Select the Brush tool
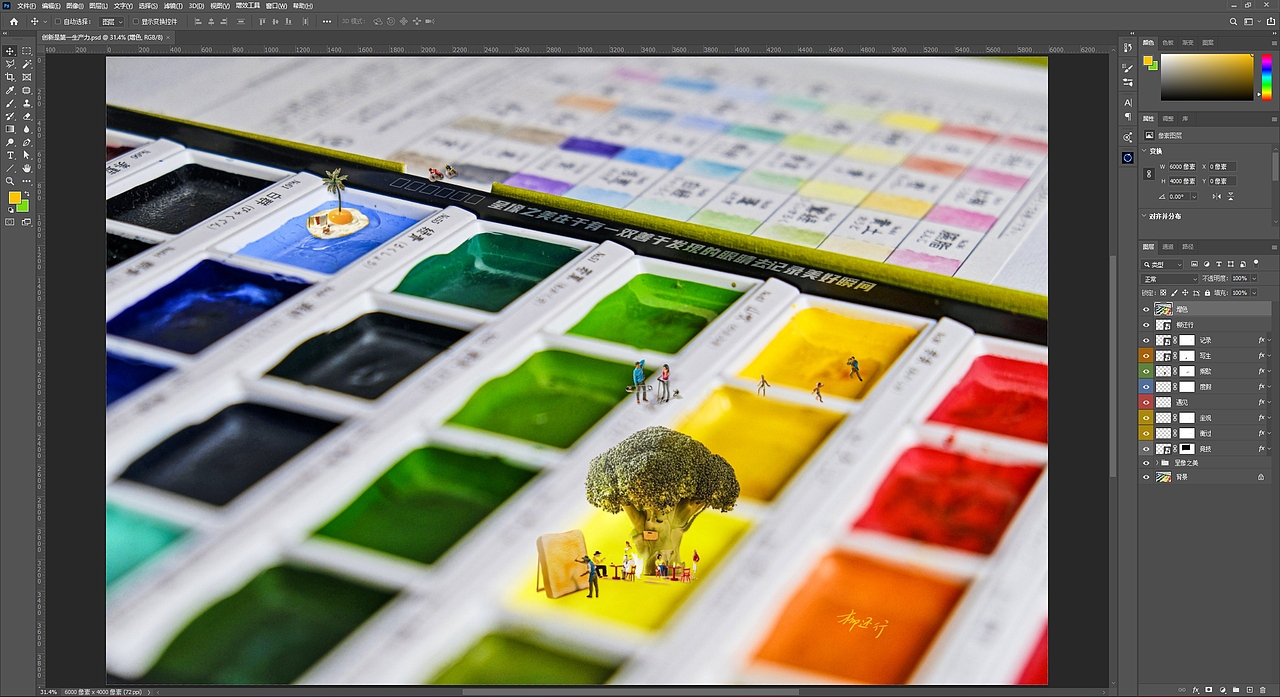 (10, 103)
